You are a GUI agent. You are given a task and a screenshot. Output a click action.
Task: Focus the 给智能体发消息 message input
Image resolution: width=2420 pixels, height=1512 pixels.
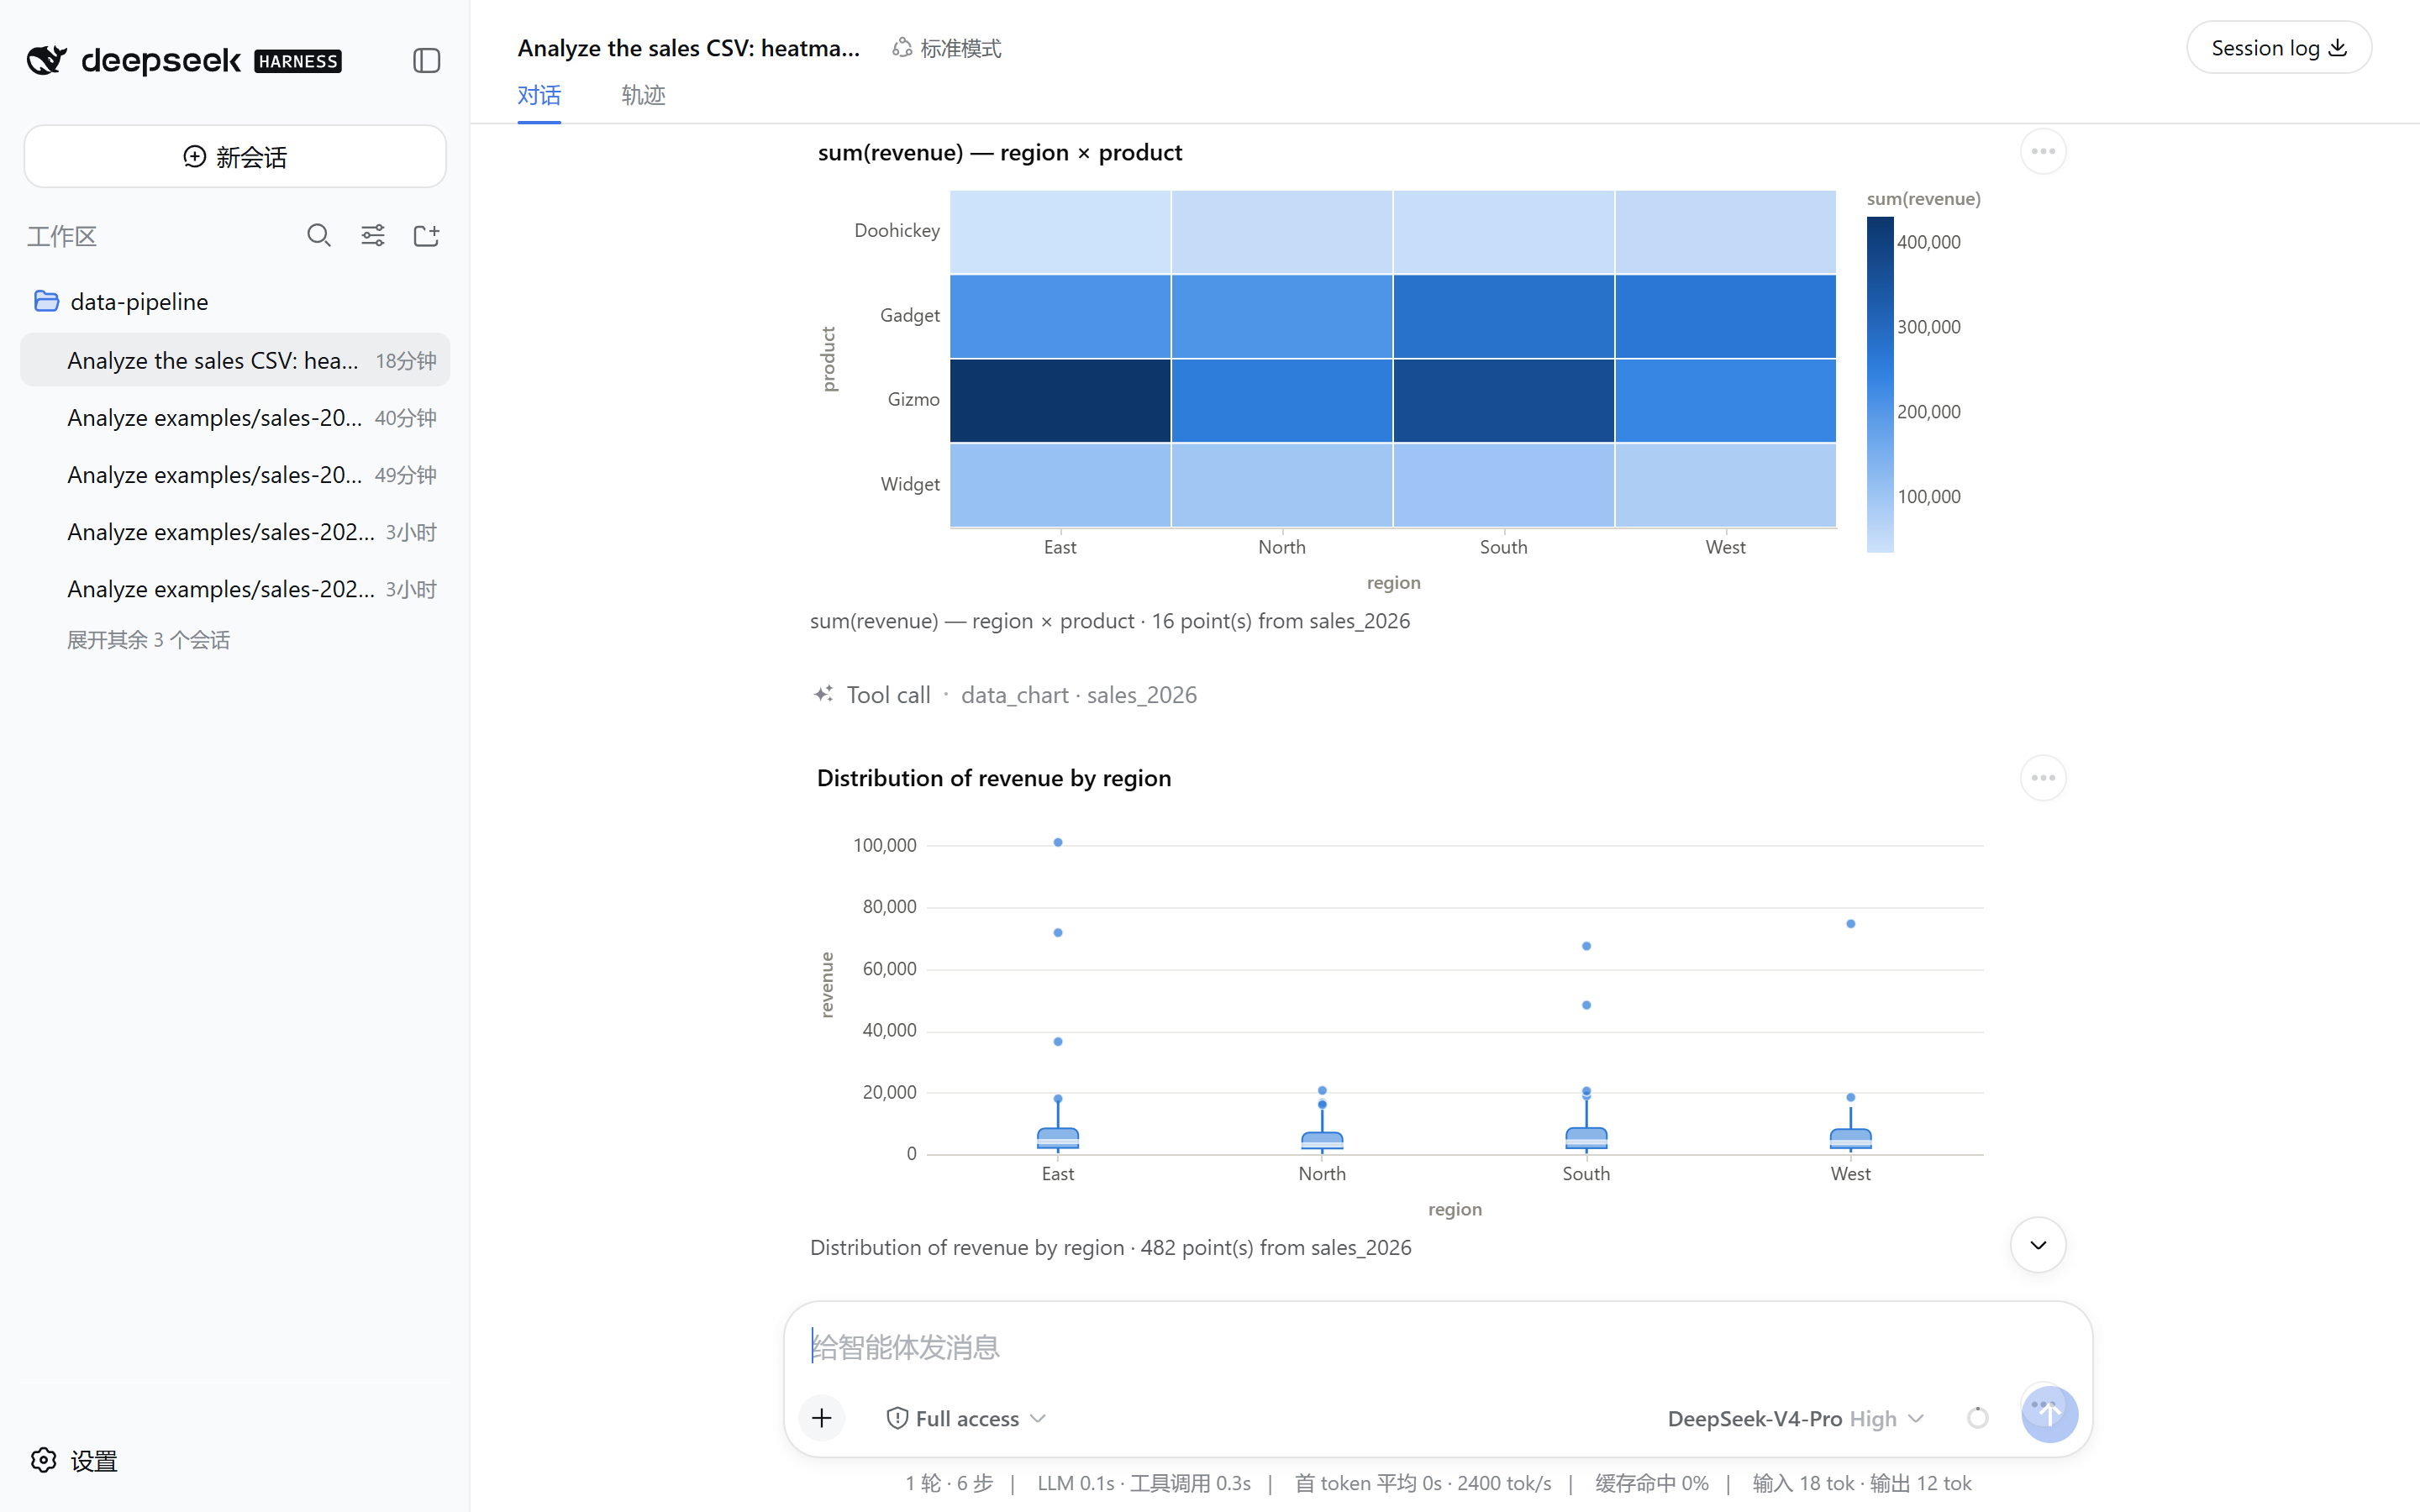coord(1437,1348)
